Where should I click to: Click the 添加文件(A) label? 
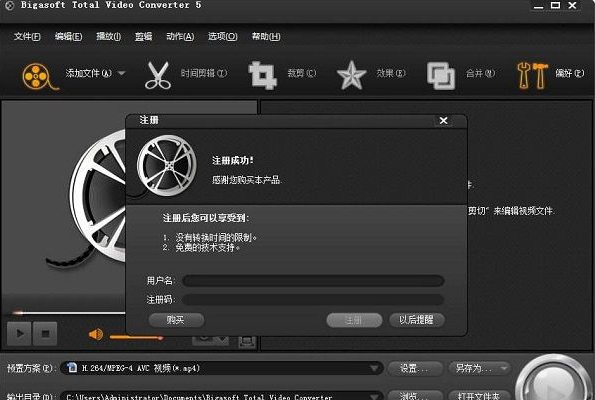coord(88,73)
